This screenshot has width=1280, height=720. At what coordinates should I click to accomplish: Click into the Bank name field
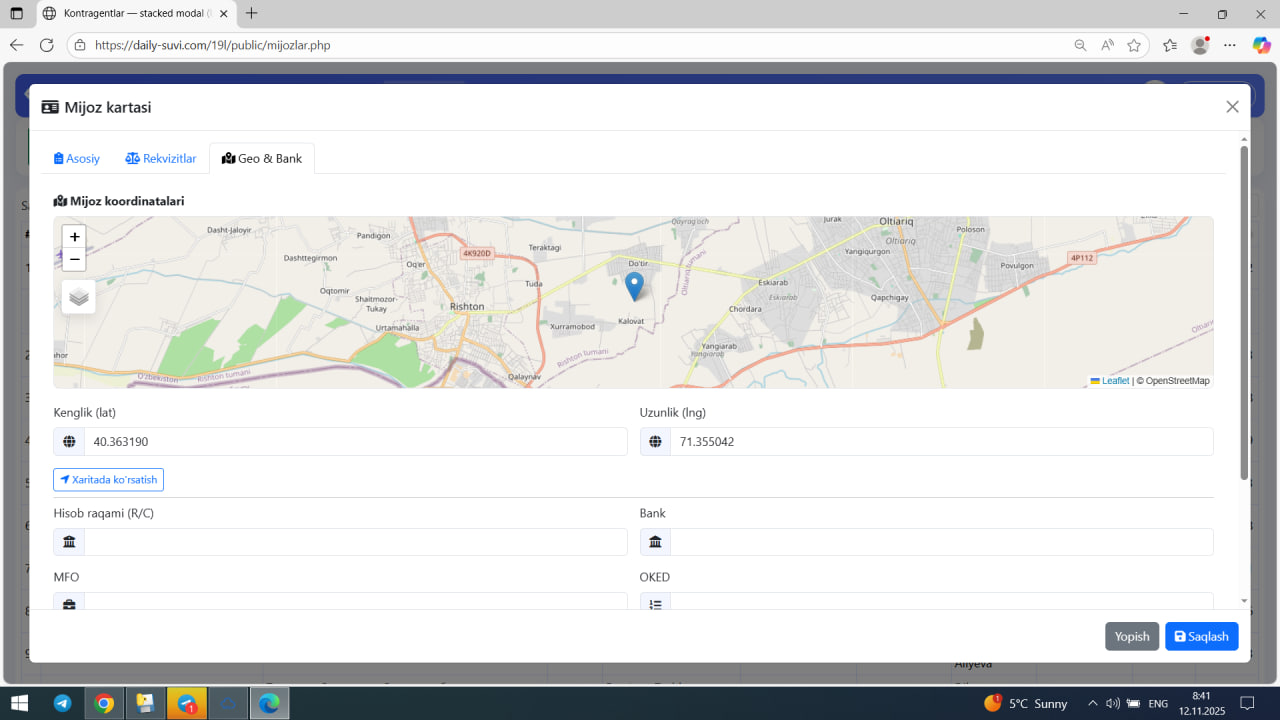point(940,542)
